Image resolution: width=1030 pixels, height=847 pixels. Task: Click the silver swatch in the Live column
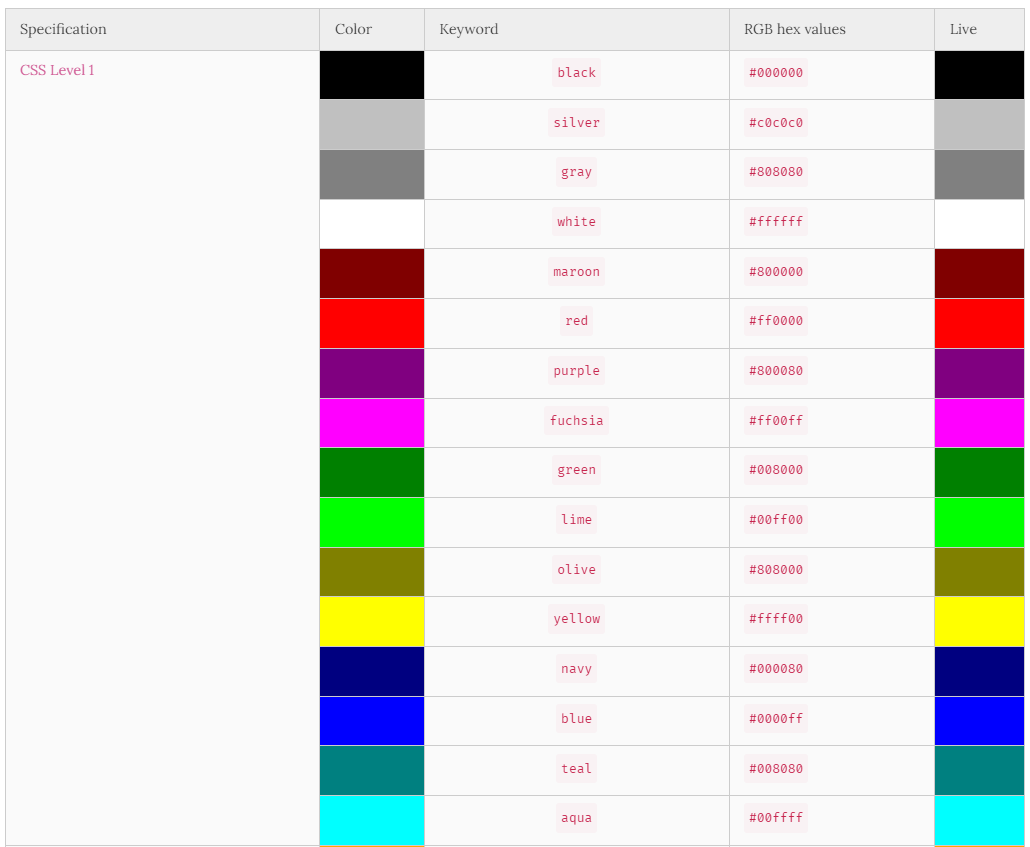click(979, 125)
